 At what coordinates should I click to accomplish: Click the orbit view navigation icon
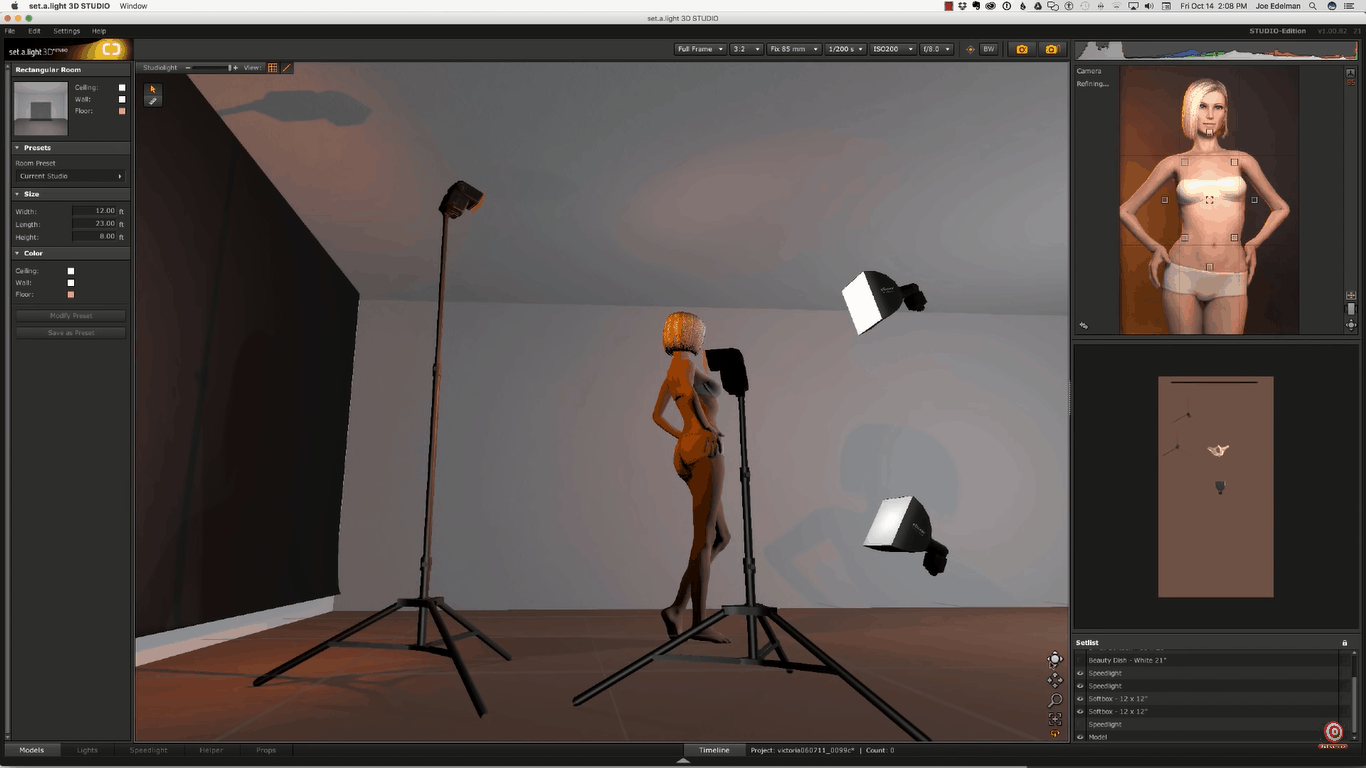(1055, 659)
